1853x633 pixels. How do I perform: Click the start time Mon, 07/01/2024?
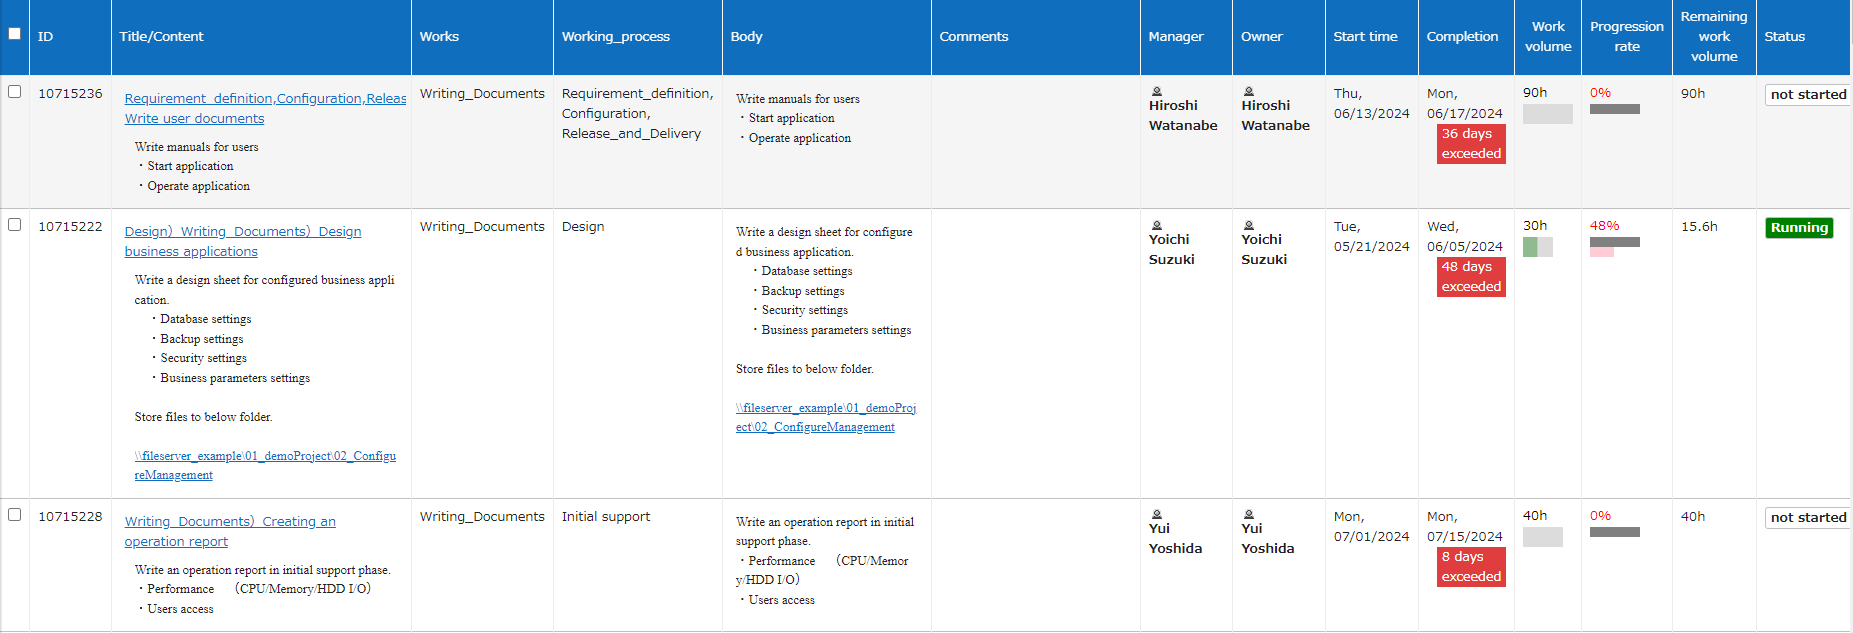[x=1371, y=526]
